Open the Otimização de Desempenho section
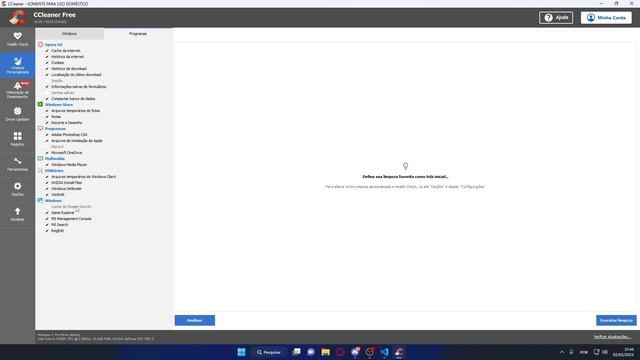The height and width of the screenshot is (360, 640). [18, 90]
